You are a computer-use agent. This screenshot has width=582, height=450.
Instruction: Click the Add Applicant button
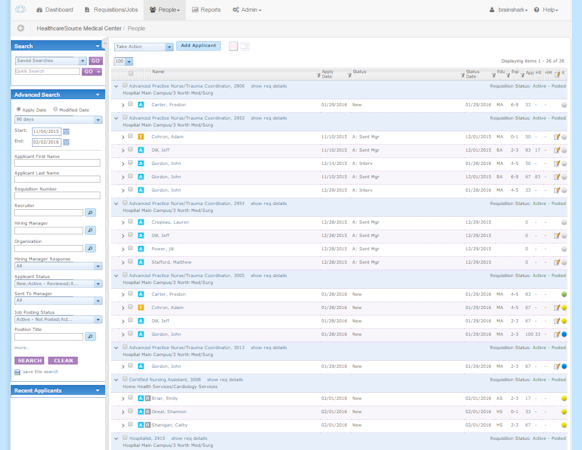point(199,46)
